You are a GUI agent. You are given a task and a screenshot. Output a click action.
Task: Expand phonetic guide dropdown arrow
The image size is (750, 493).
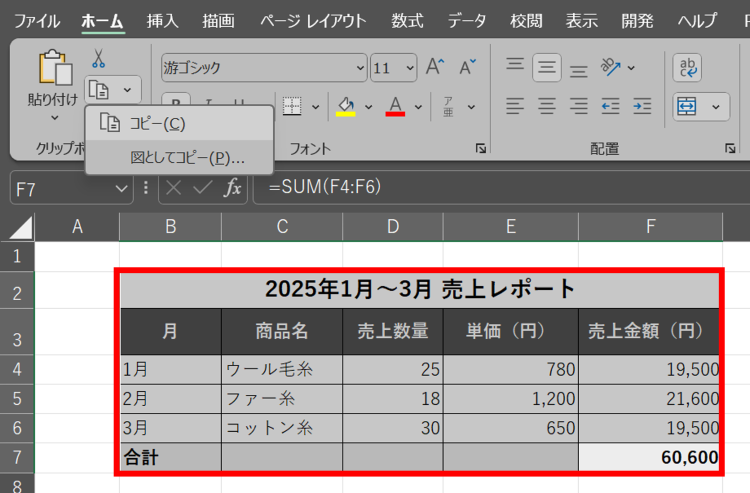pos(471,107)
